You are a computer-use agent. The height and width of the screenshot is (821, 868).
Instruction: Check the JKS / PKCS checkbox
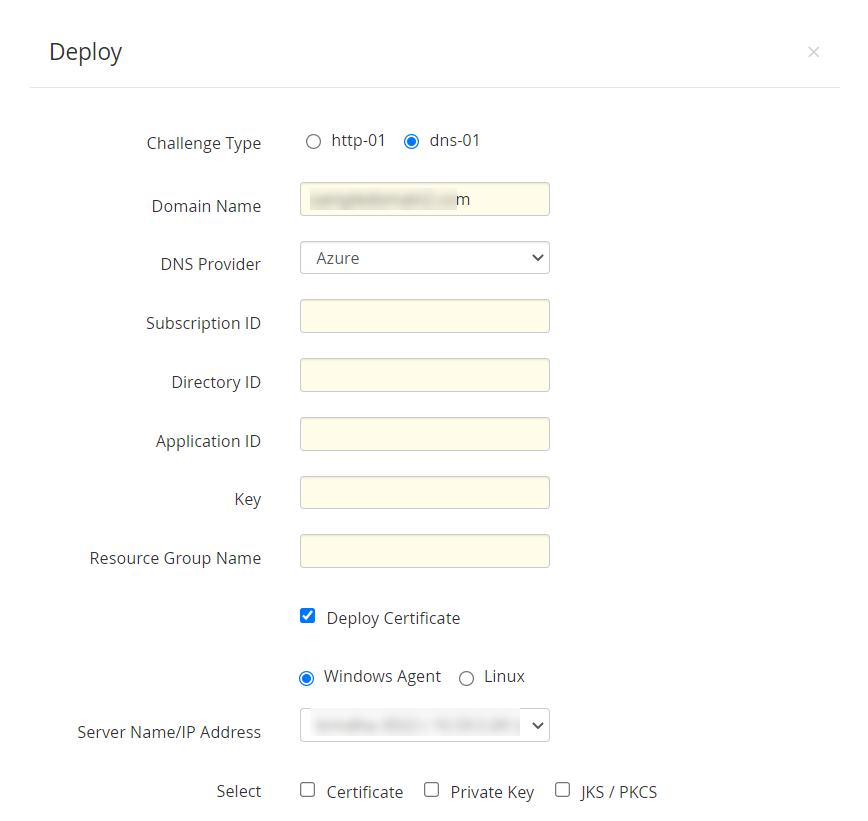[x=562, y=789]
